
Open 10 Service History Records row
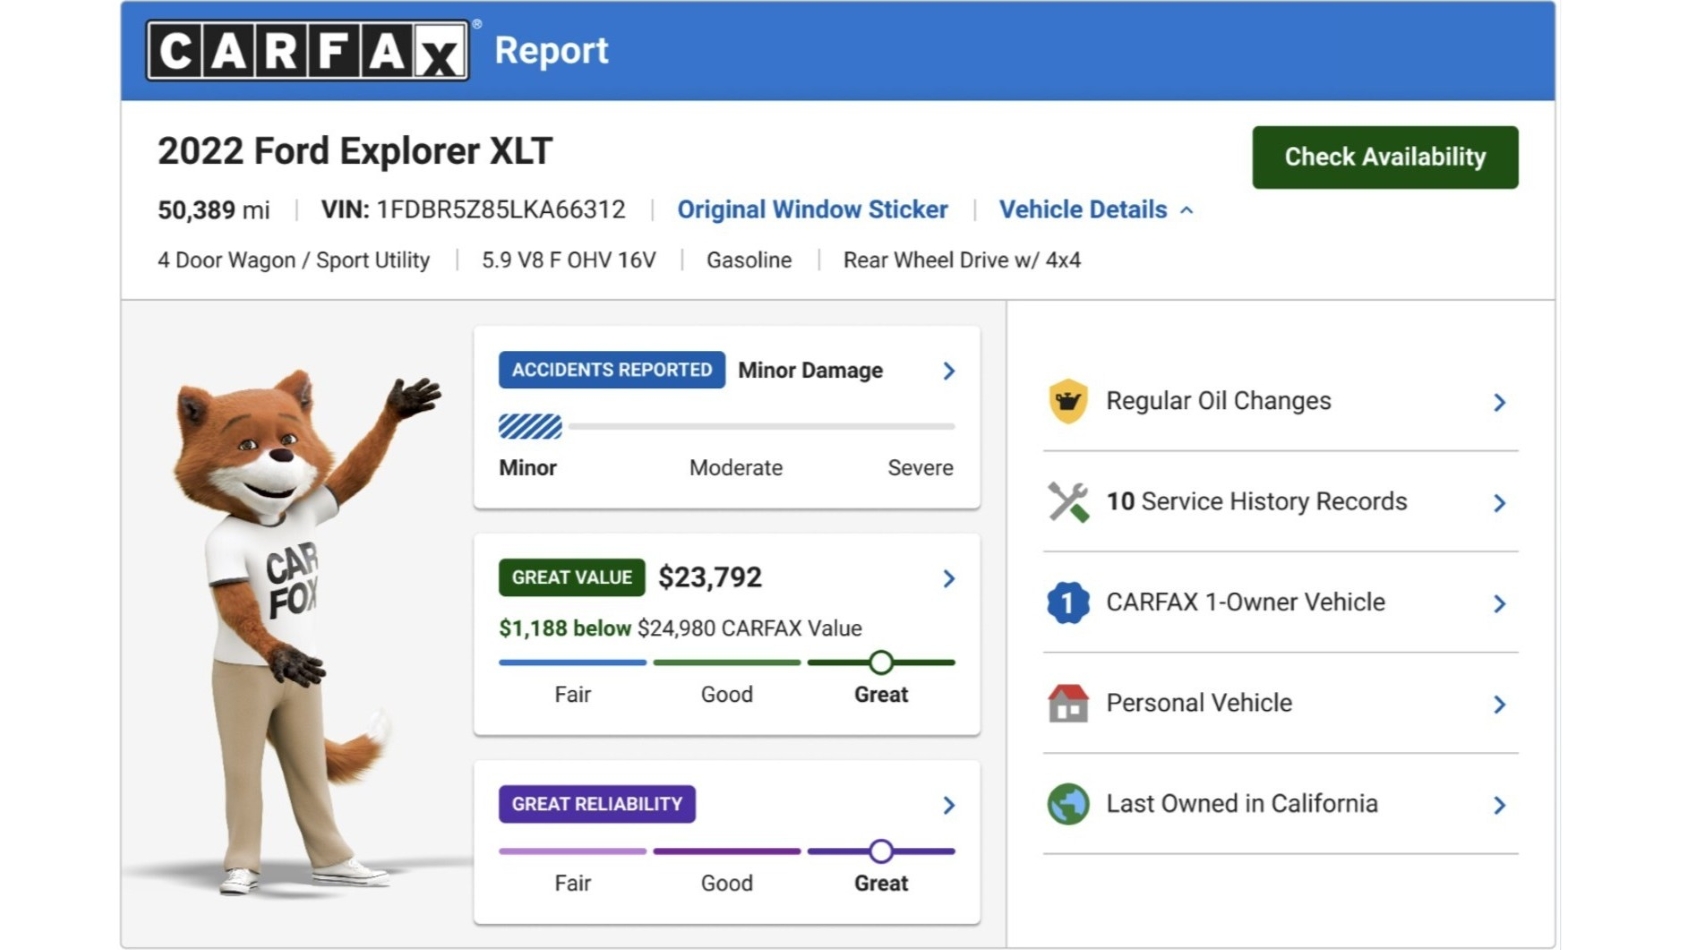pos(1280,502)
